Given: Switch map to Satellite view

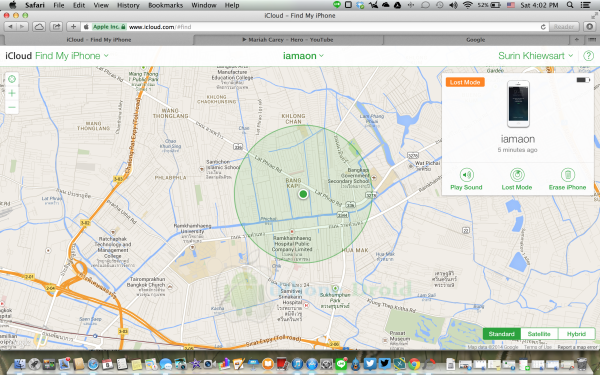Looking at the screenshot, I should [539, 334].
